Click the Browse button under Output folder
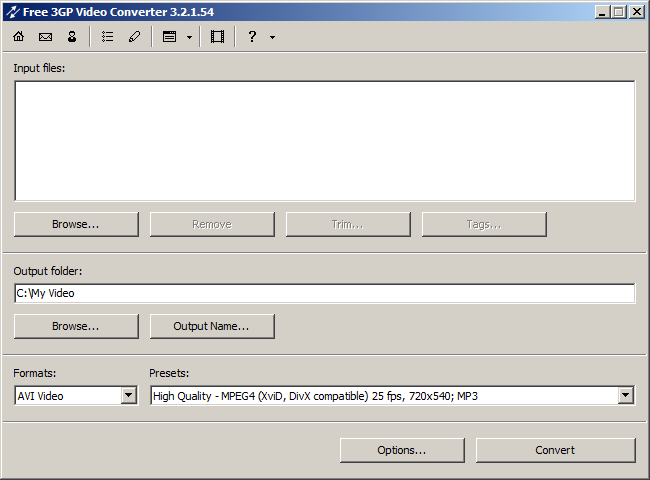650x480 pixels. [x=76, y=326]
